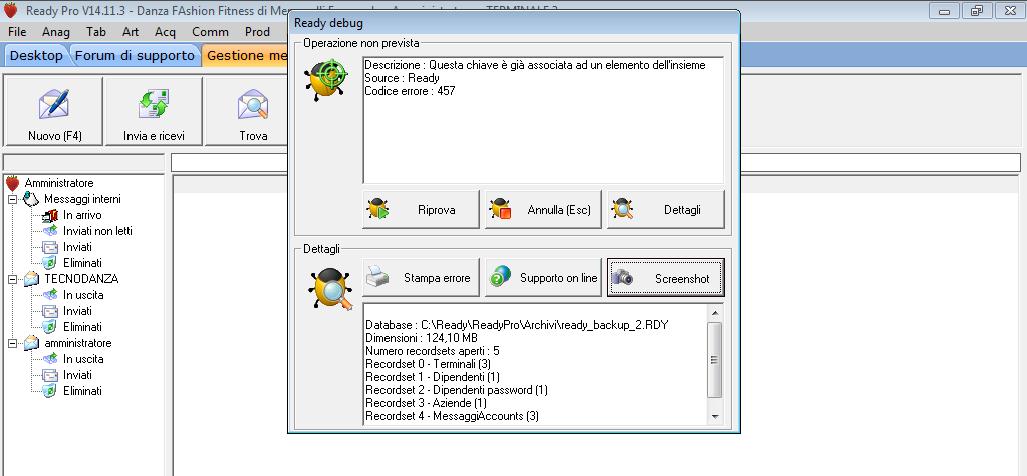The width and height of the screenshot is (1027, 476).
Task: Open Supporto on line
Action: pyautogui.click(x=543, y=278)
